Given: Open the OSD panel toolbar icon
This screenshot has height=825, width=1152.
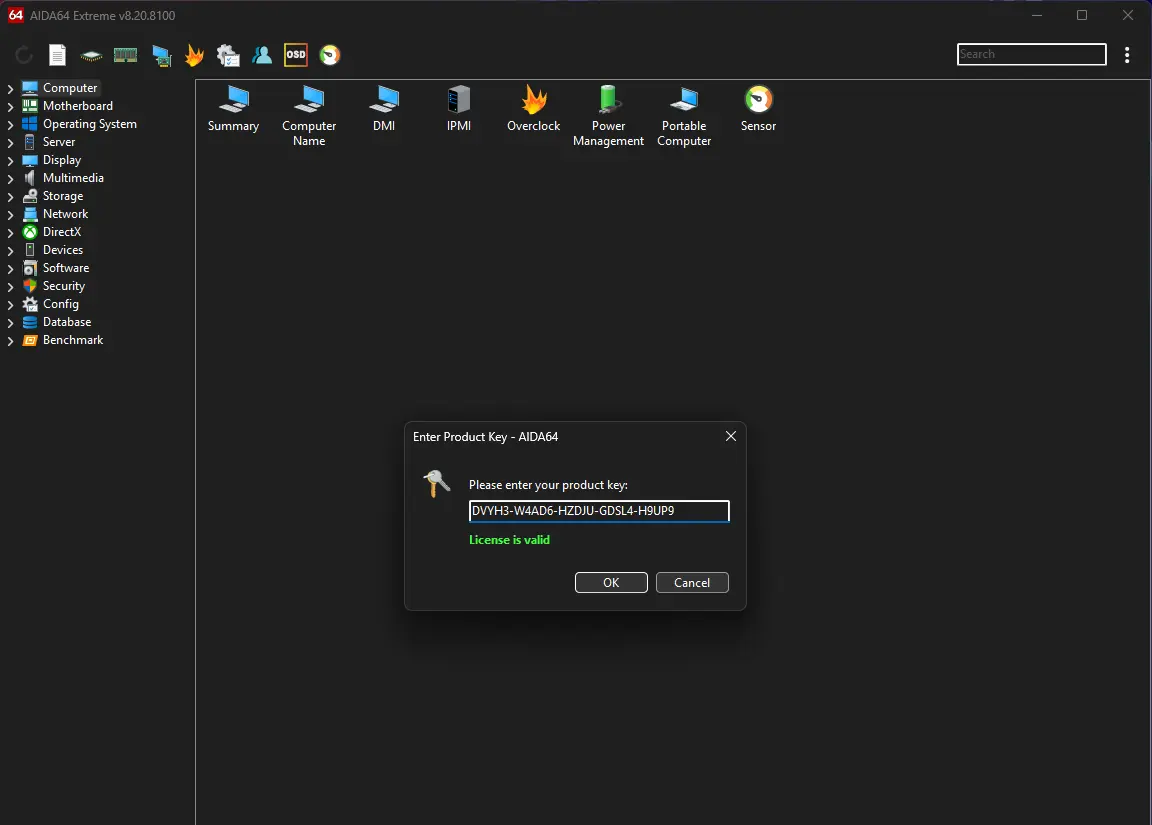Looking at the screenshot, I should coord(295,54).
